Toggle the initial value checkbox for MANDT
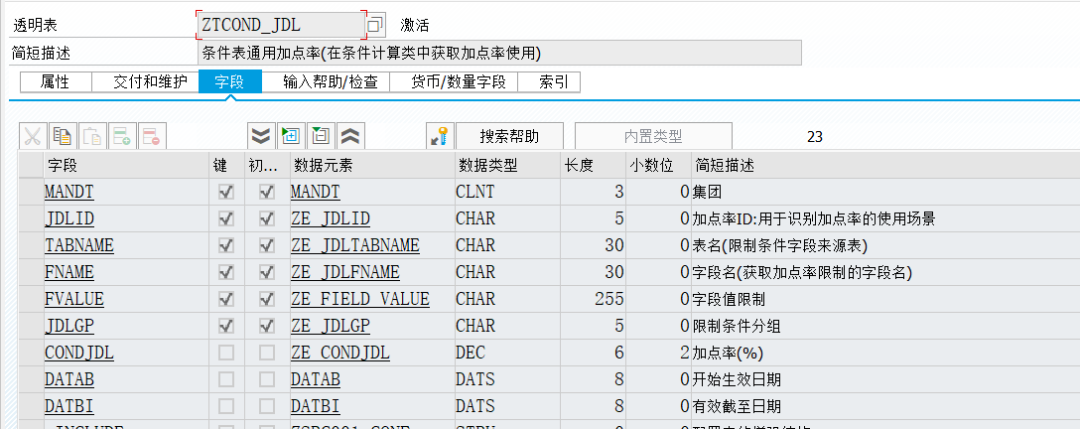The image size is (1080, 429). (267, 192)
